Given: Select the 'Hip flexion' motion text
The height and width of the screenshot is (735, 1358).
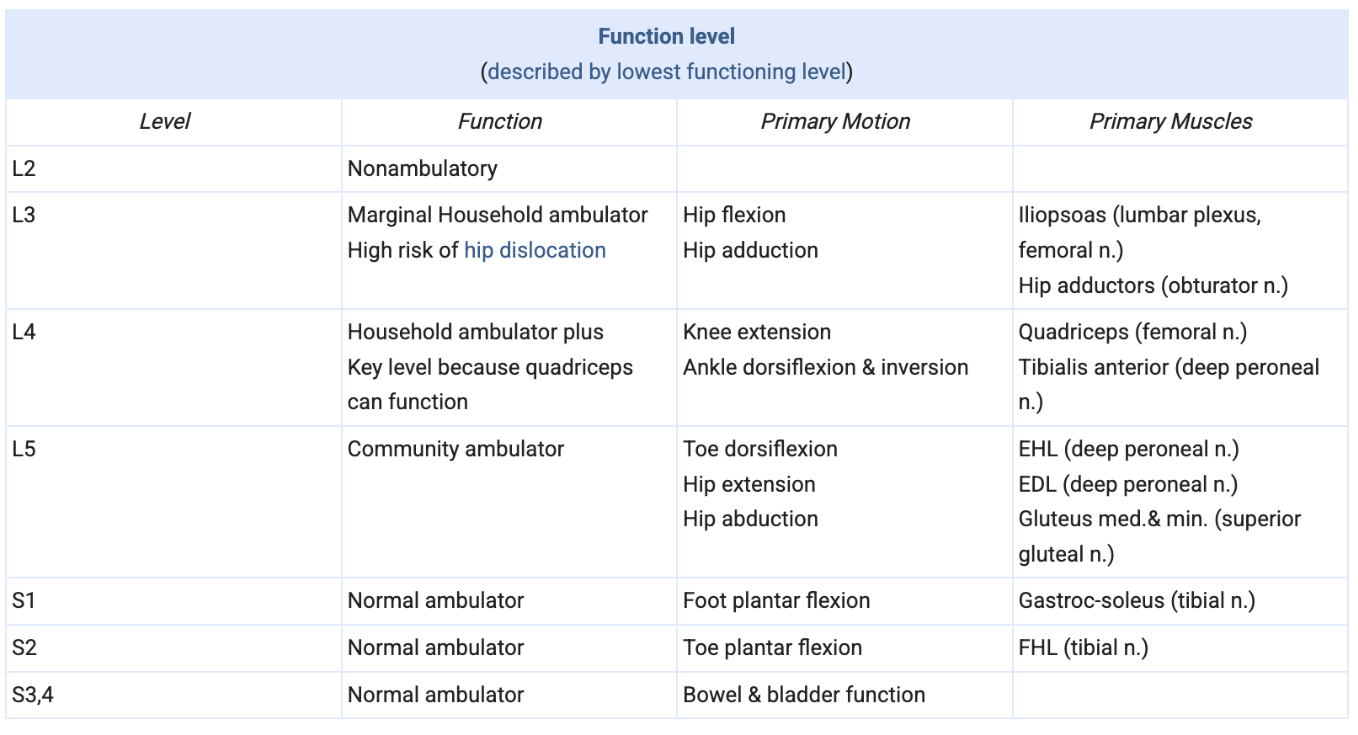Looking at the screenshot, I should [734, 215].
